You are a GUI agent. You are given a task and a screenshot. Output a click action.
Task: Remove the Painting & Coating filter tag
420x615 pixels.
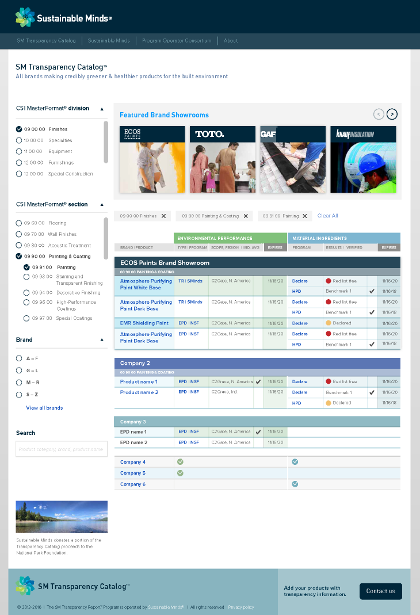coord(246,216)
